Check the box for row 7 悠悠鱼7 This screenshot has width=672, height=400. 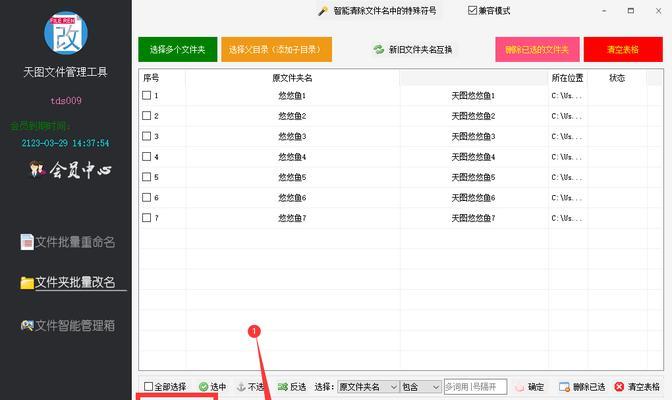point(147,218)
